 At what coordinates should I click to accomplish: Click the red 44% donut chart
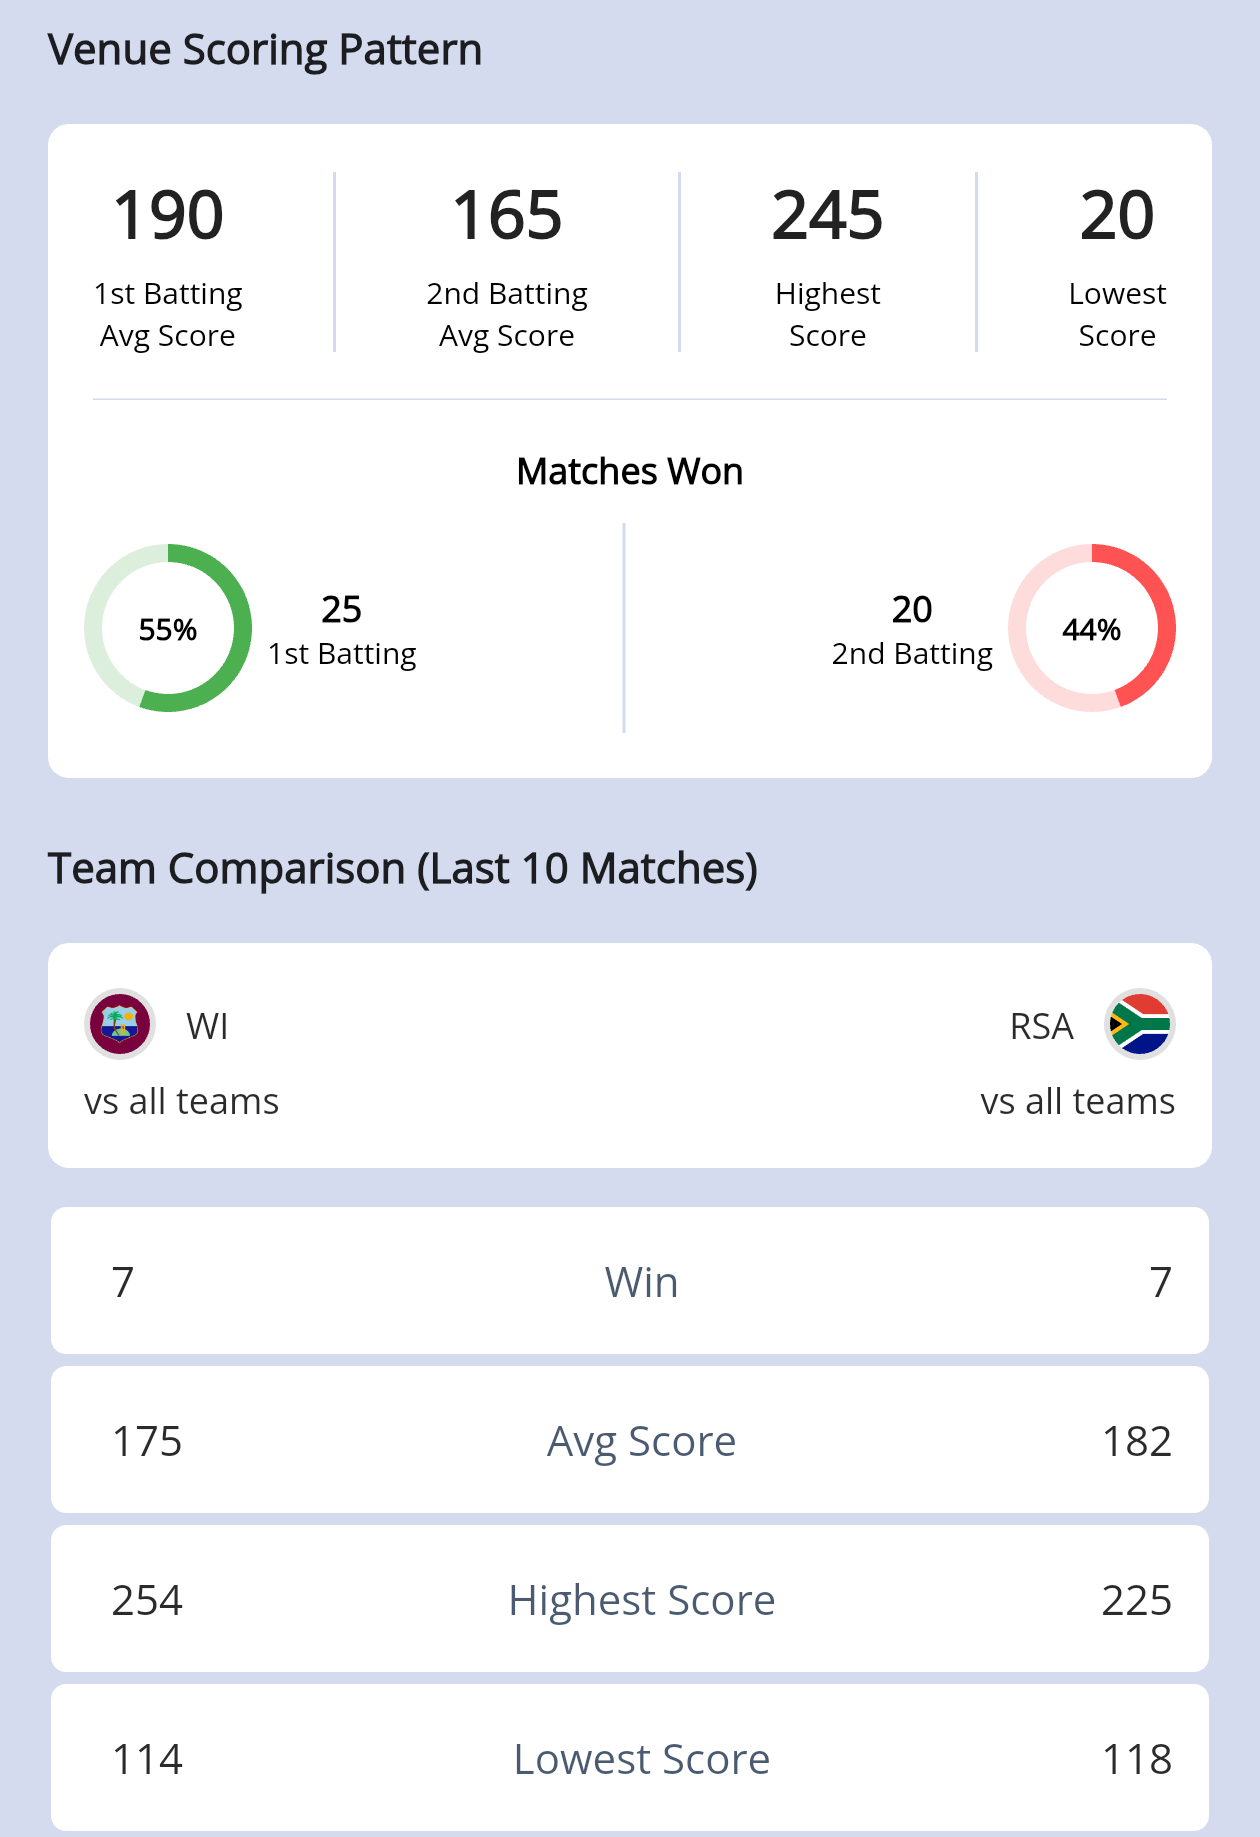(1091, 628)
